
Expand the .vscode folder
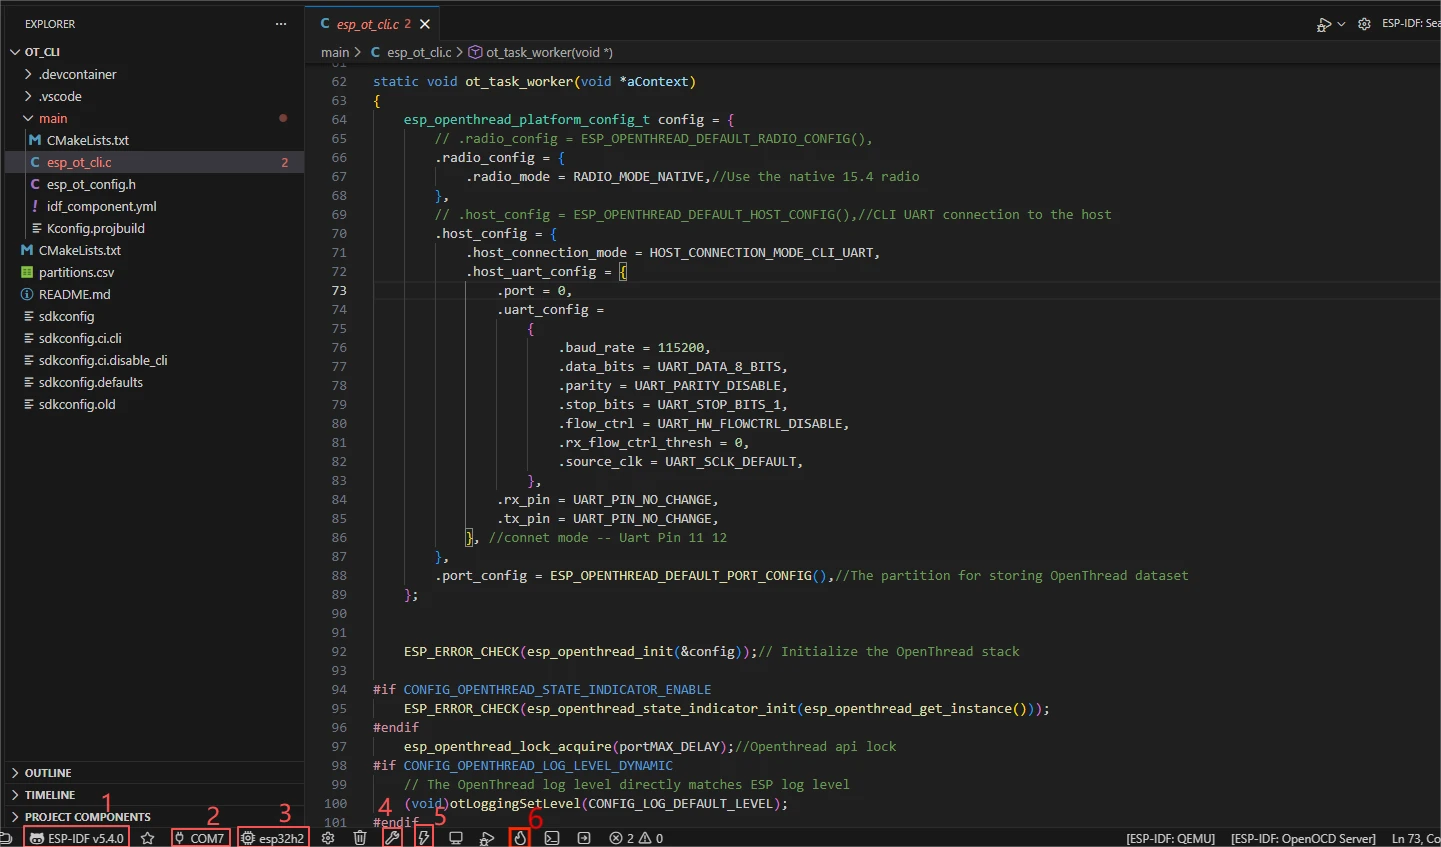coord(60,96)
